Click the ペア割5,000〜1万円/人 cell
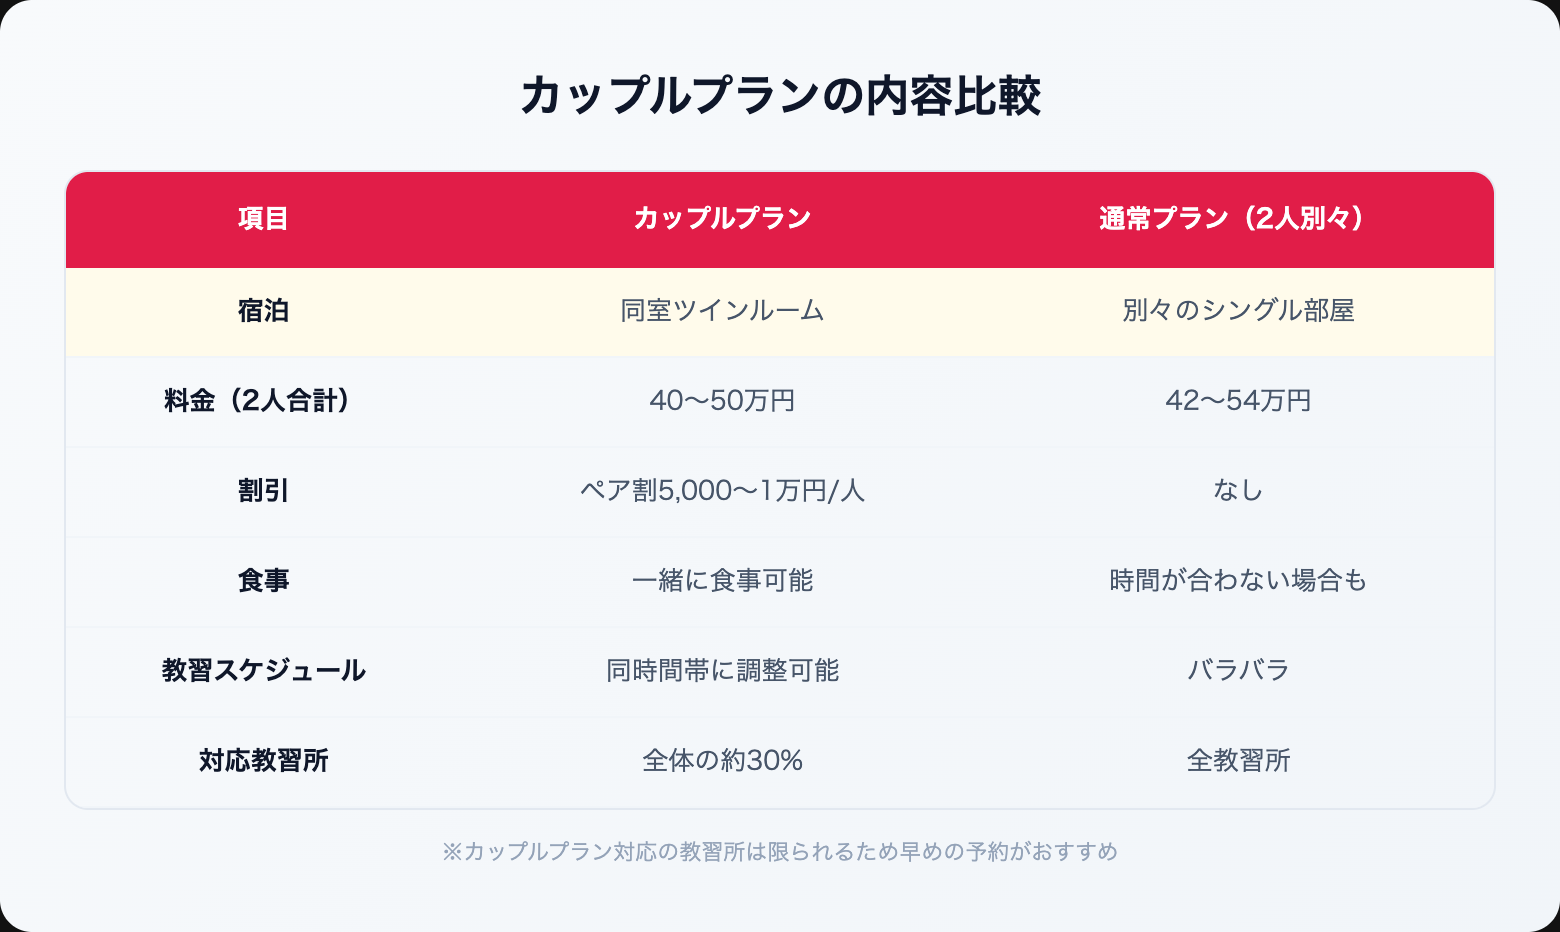Image resolution: width=1560 pixels, height=932 pixels. (x=722, y=491)
